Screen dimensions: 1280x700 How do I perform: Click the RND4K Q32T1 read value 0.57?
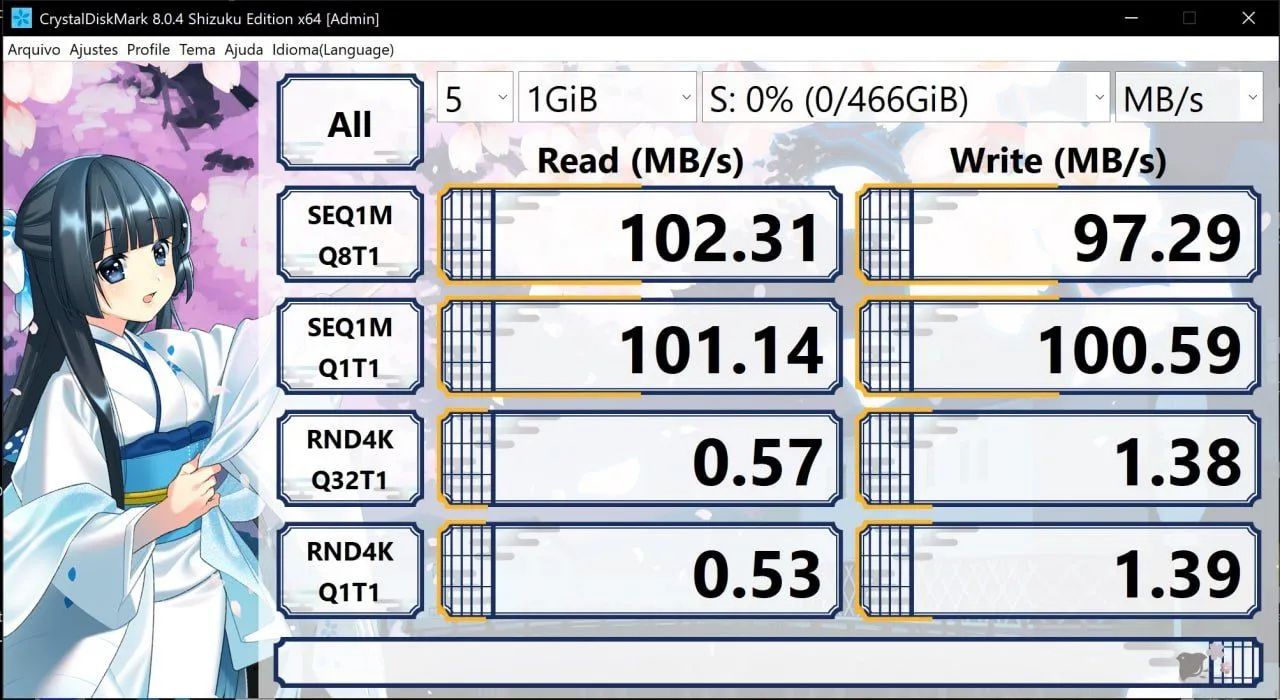point(640,460)
